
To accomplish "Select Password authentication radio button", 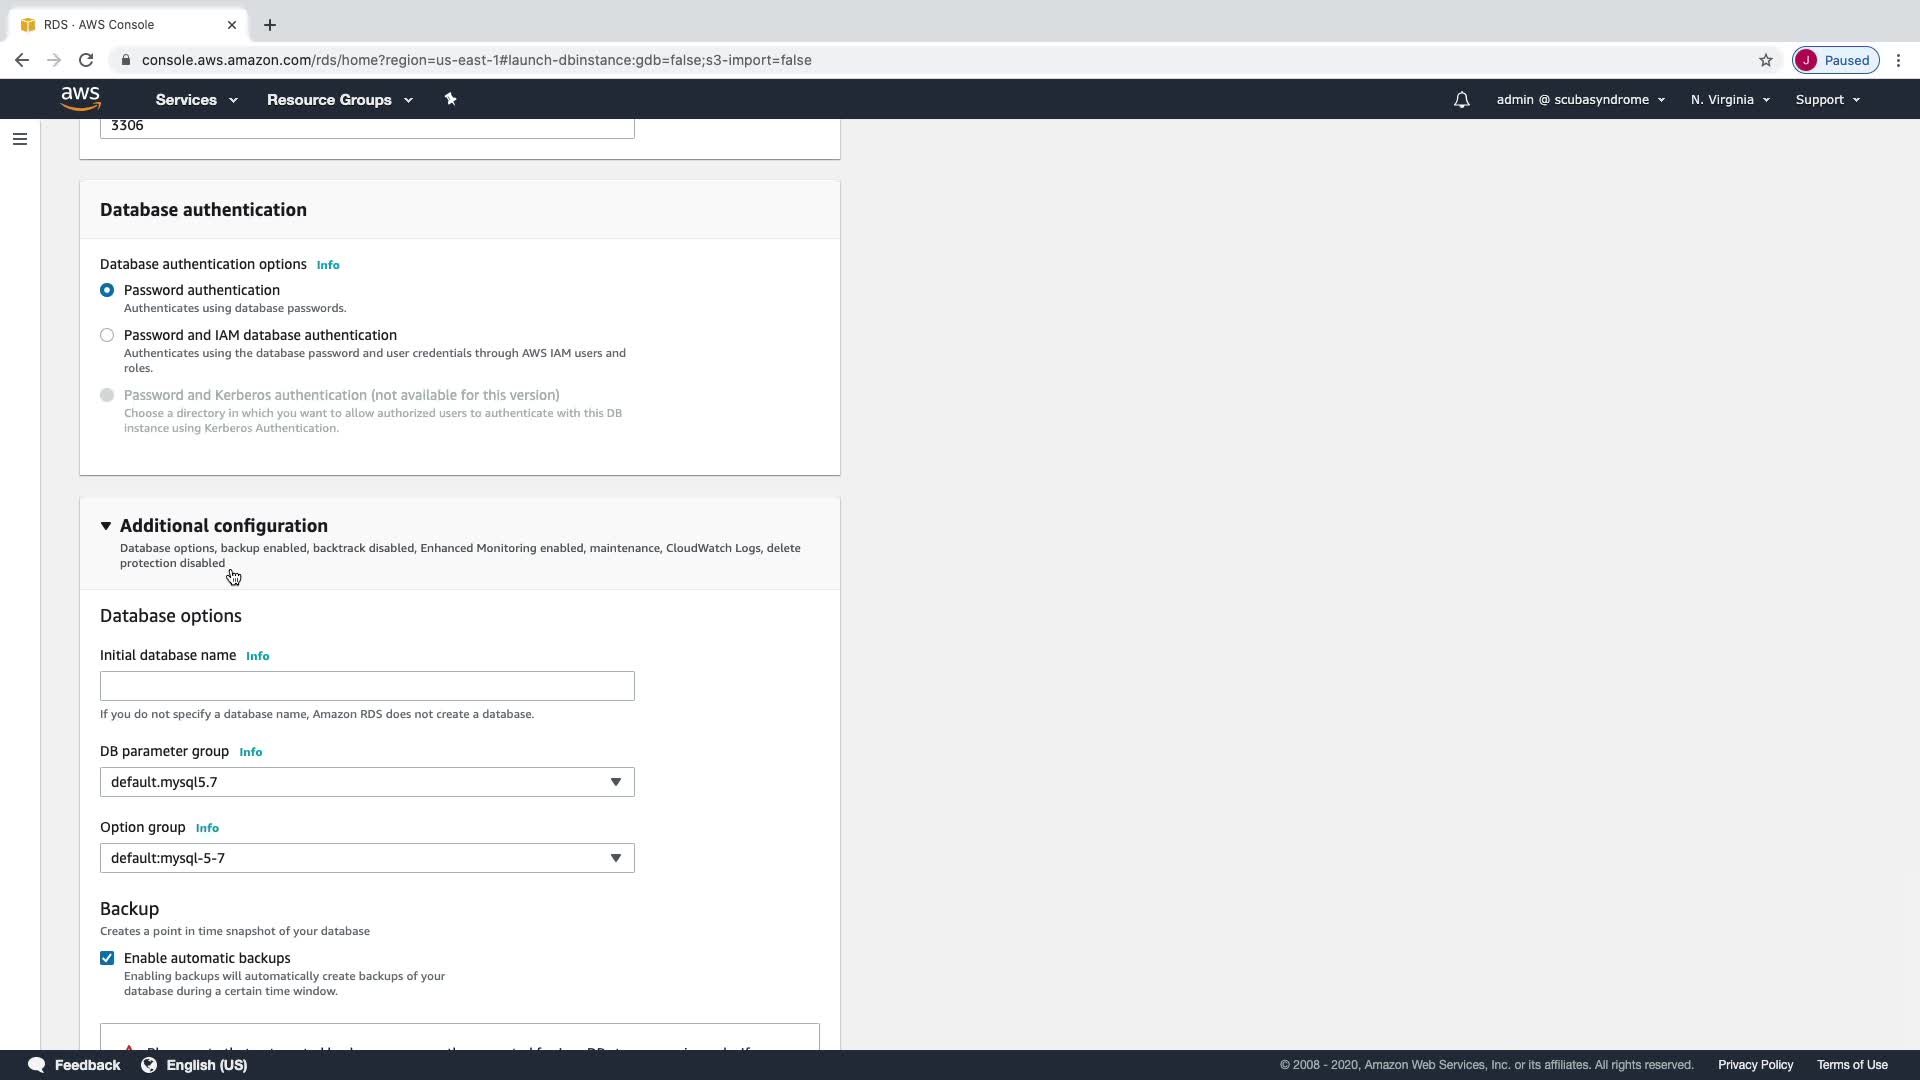I will pos(107,290).
